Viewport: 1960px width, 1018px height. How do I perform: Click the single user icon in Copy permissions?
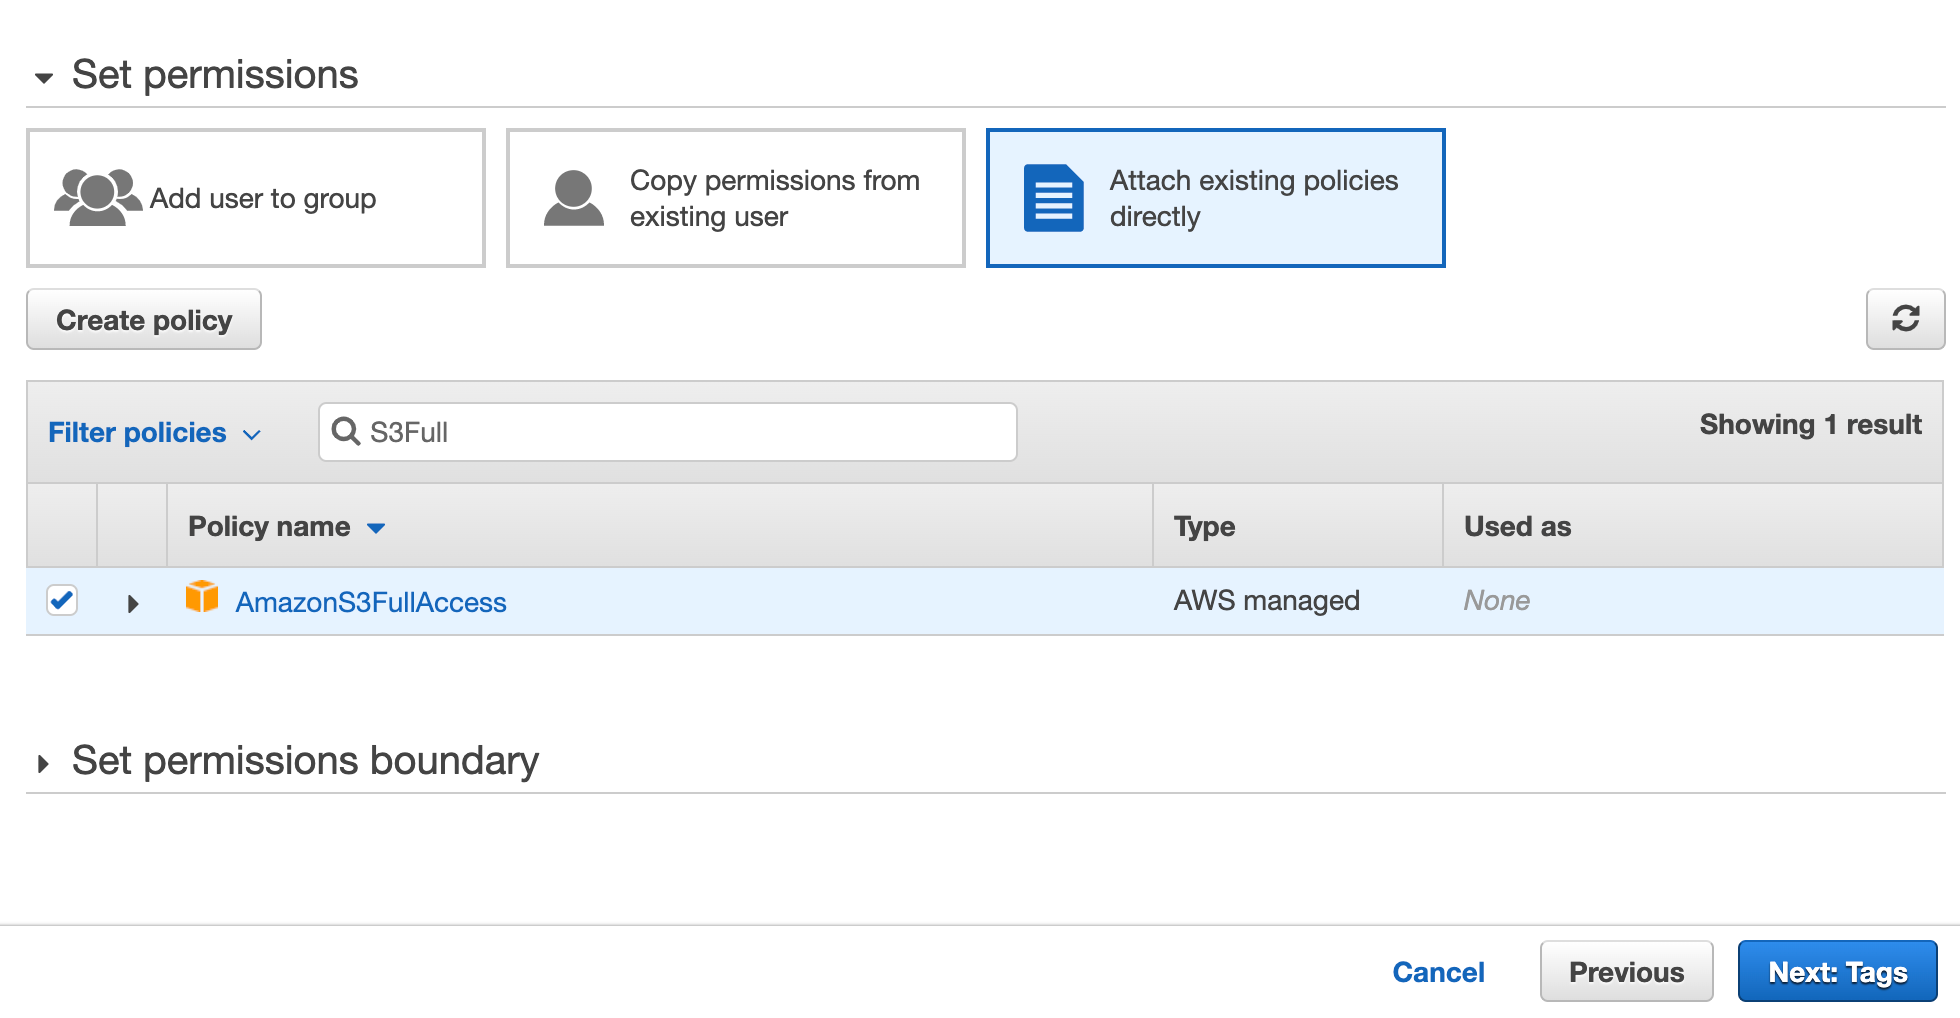pyautogui.click(x=574, y=198)
